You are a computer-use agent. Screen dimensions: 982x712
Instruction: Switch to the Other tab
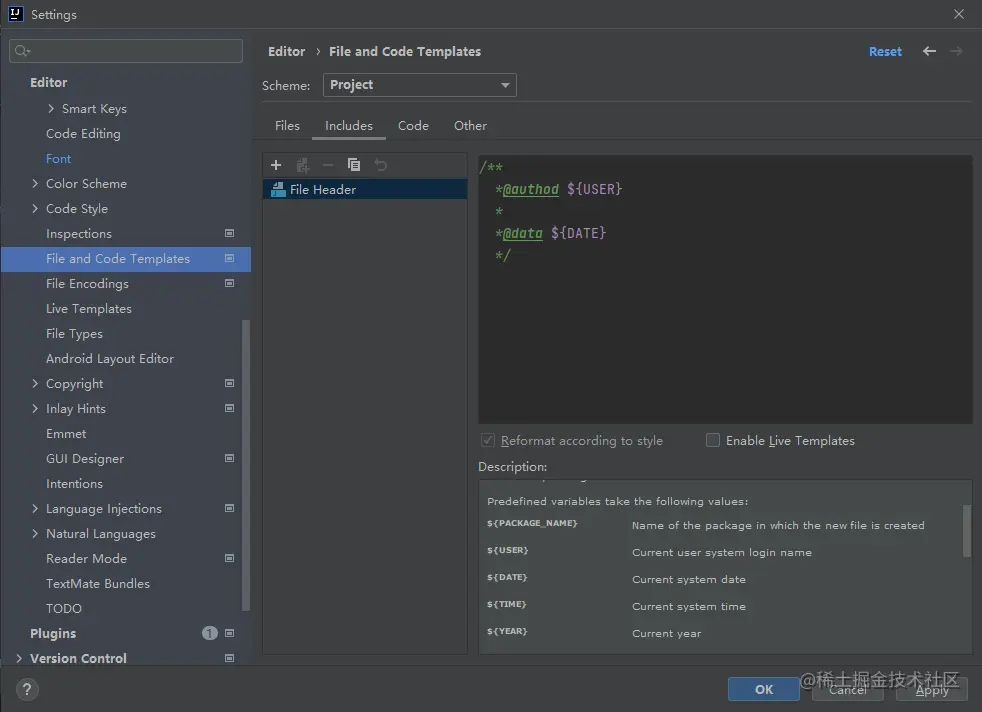[x=470, y=125]
